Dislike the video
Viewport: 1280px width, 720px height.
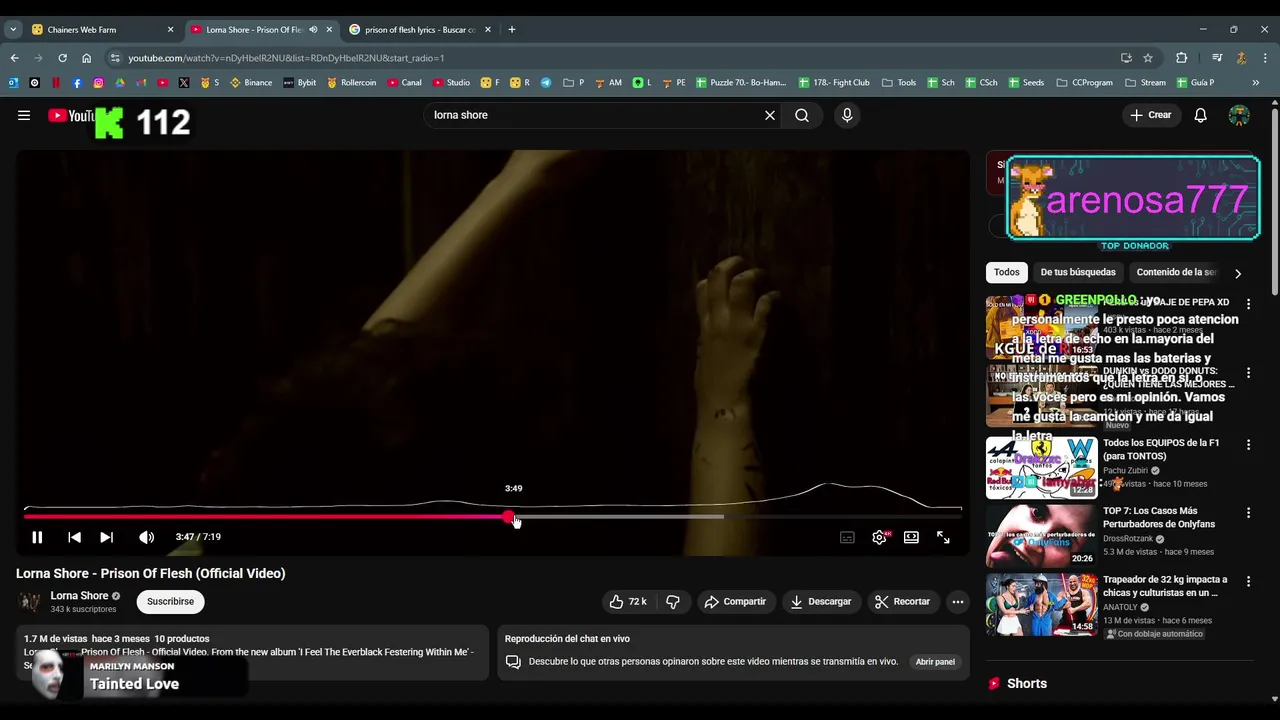[673, 602]
